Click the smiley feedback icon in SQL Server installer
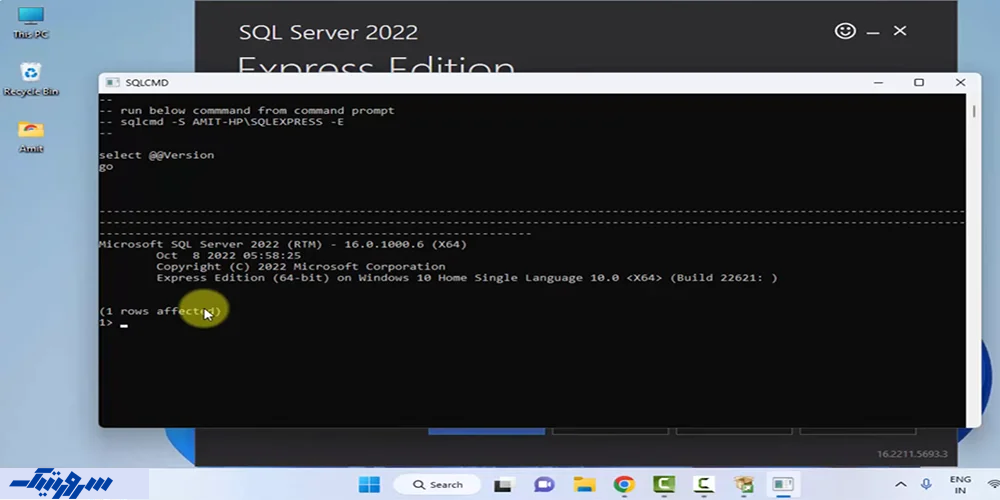The image size is (1000, 500). click(845, 31)
